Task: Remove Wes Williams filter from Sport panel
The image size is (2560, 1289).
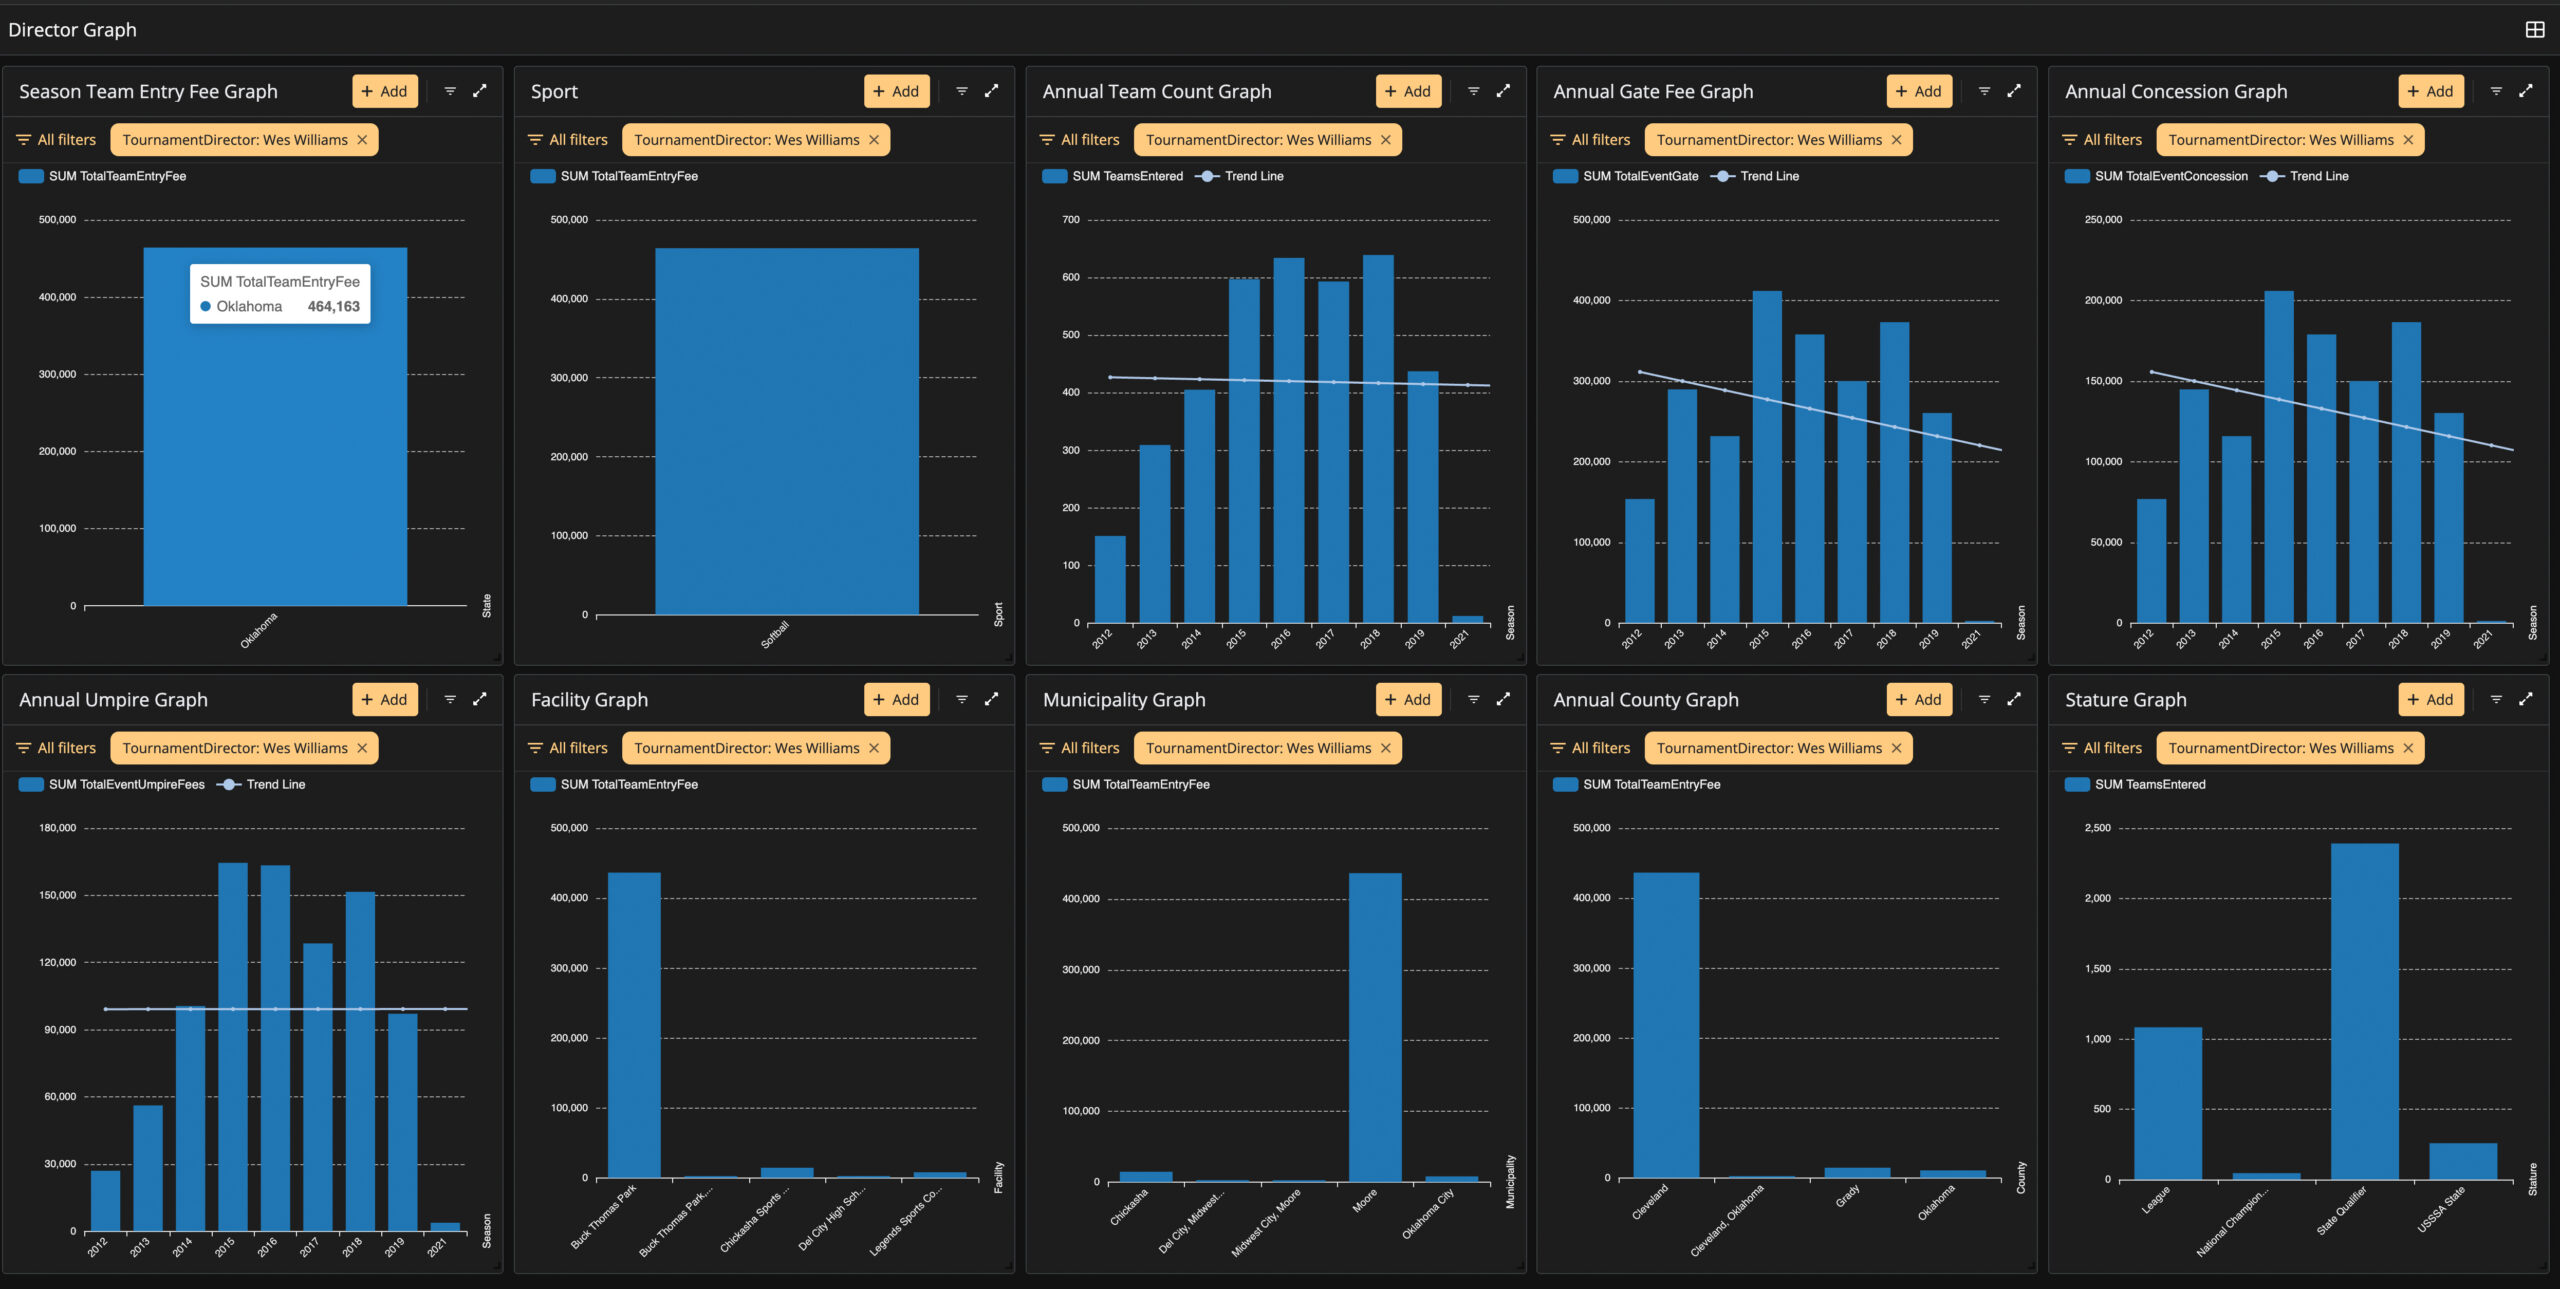Action: (x=874, y=140)
